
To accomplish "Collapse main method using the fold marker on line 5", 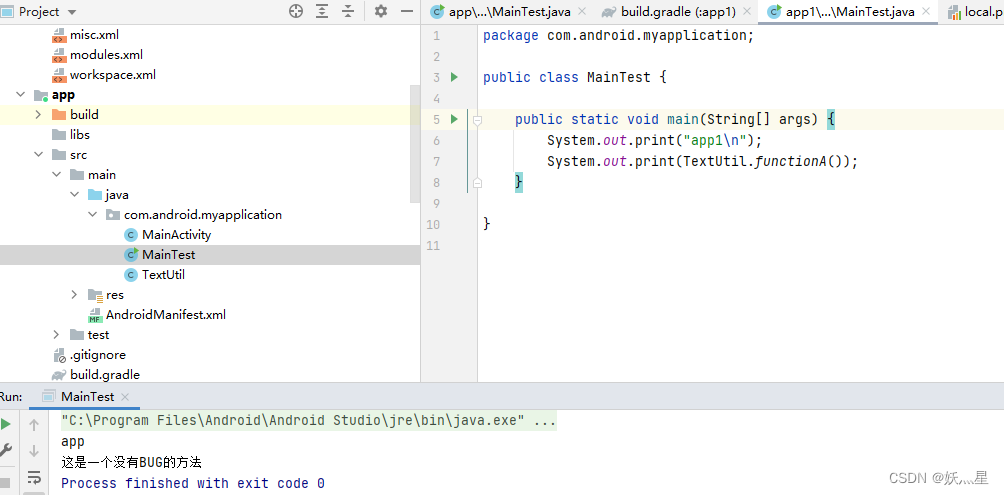I will 477,120.
